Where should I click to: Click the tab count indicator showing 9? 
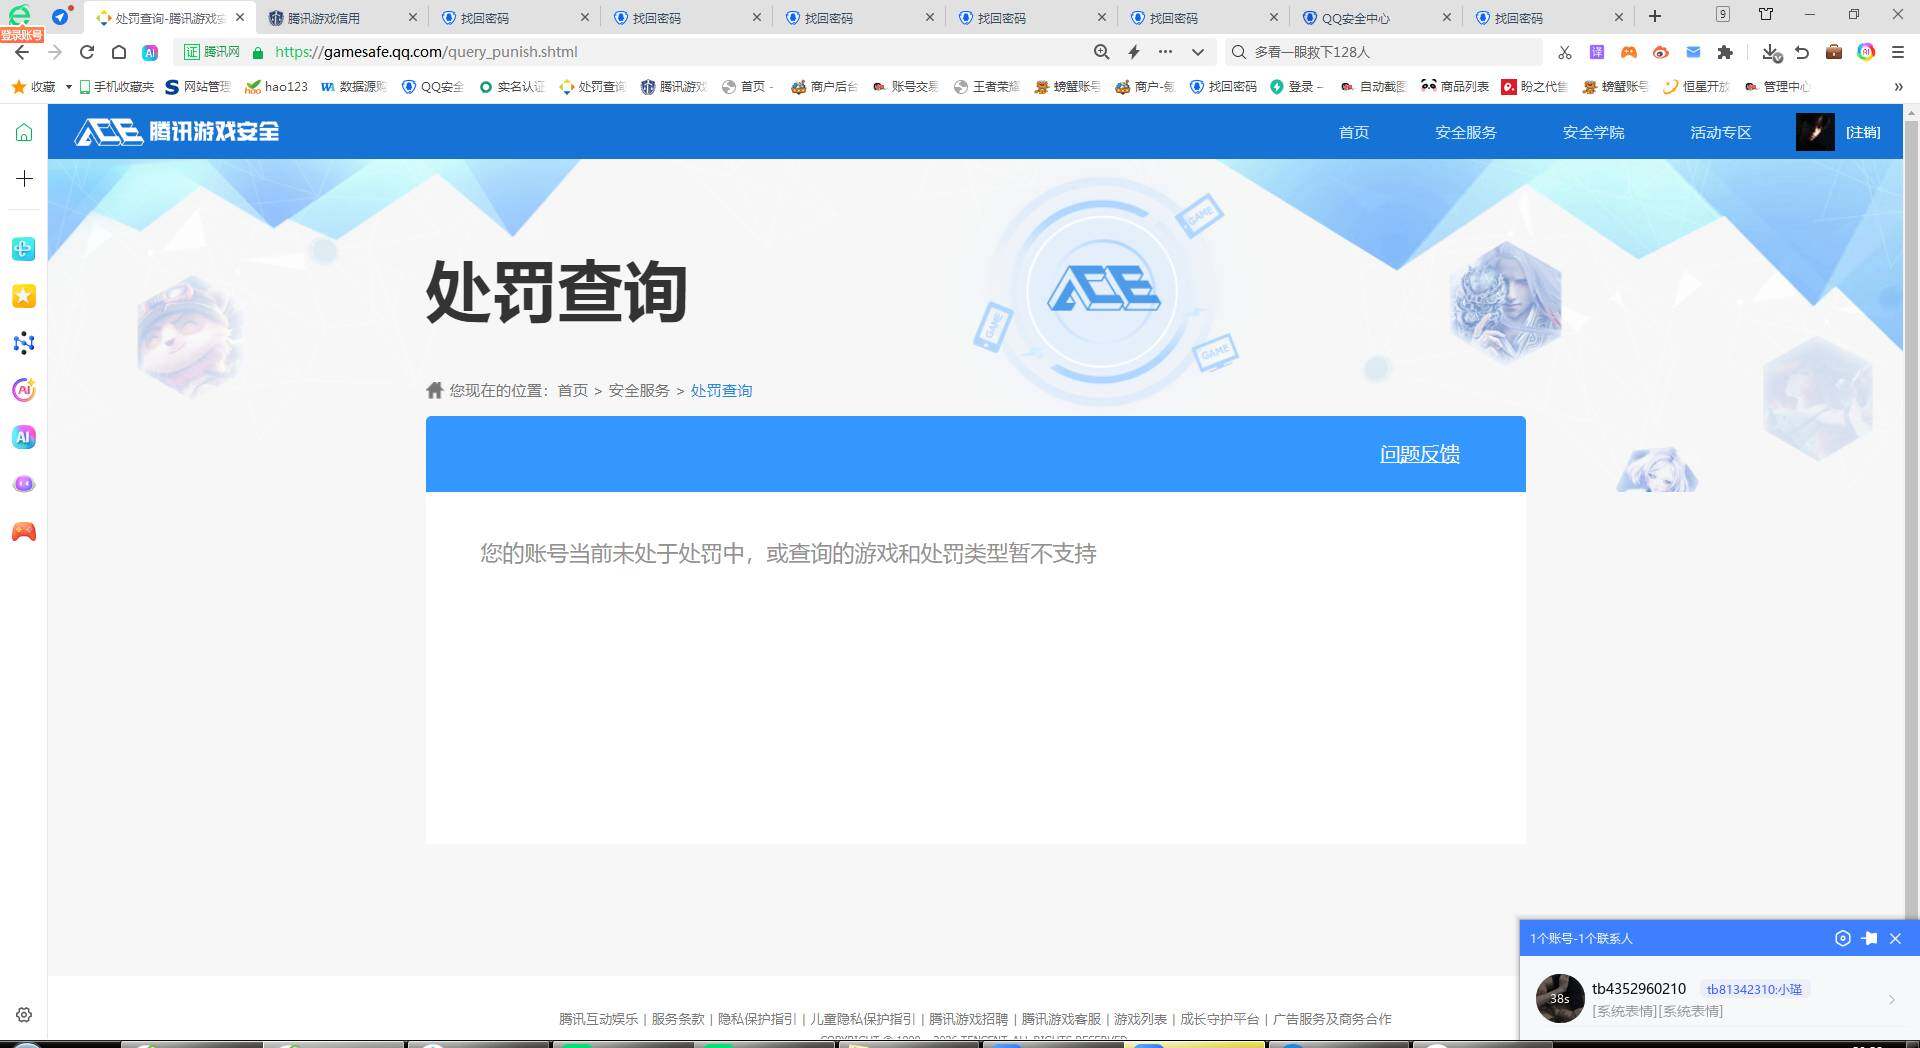click(x=1723, y=15)
